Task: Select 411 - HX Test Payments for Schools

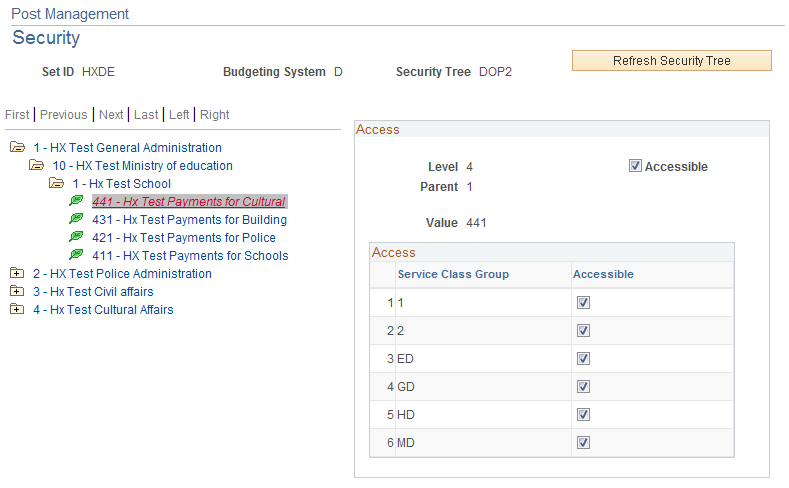Action: click(190, 256)
